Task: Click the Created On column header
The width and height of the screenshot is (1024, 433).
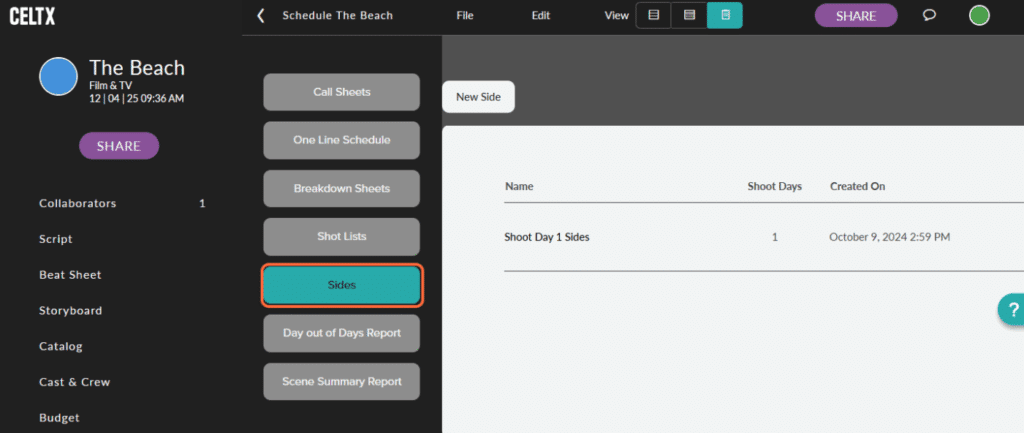Action: coord(857,186)
